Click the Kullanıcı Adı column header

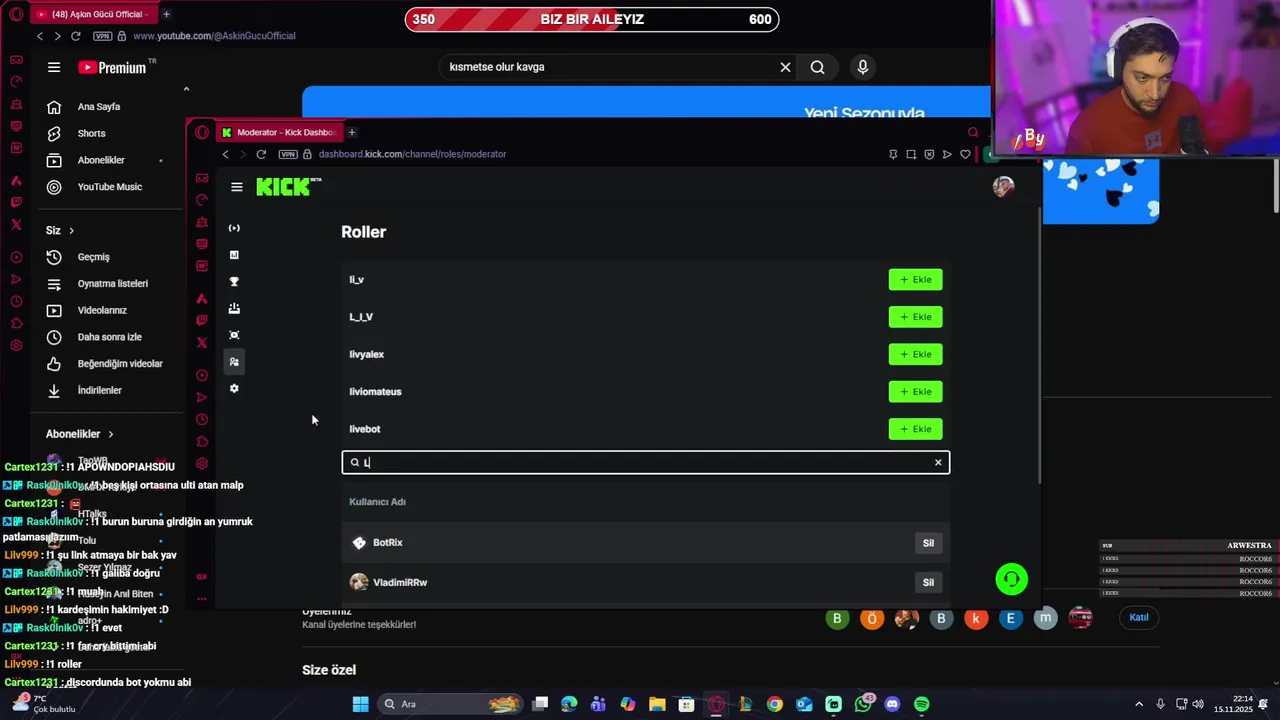pos(377,502)
